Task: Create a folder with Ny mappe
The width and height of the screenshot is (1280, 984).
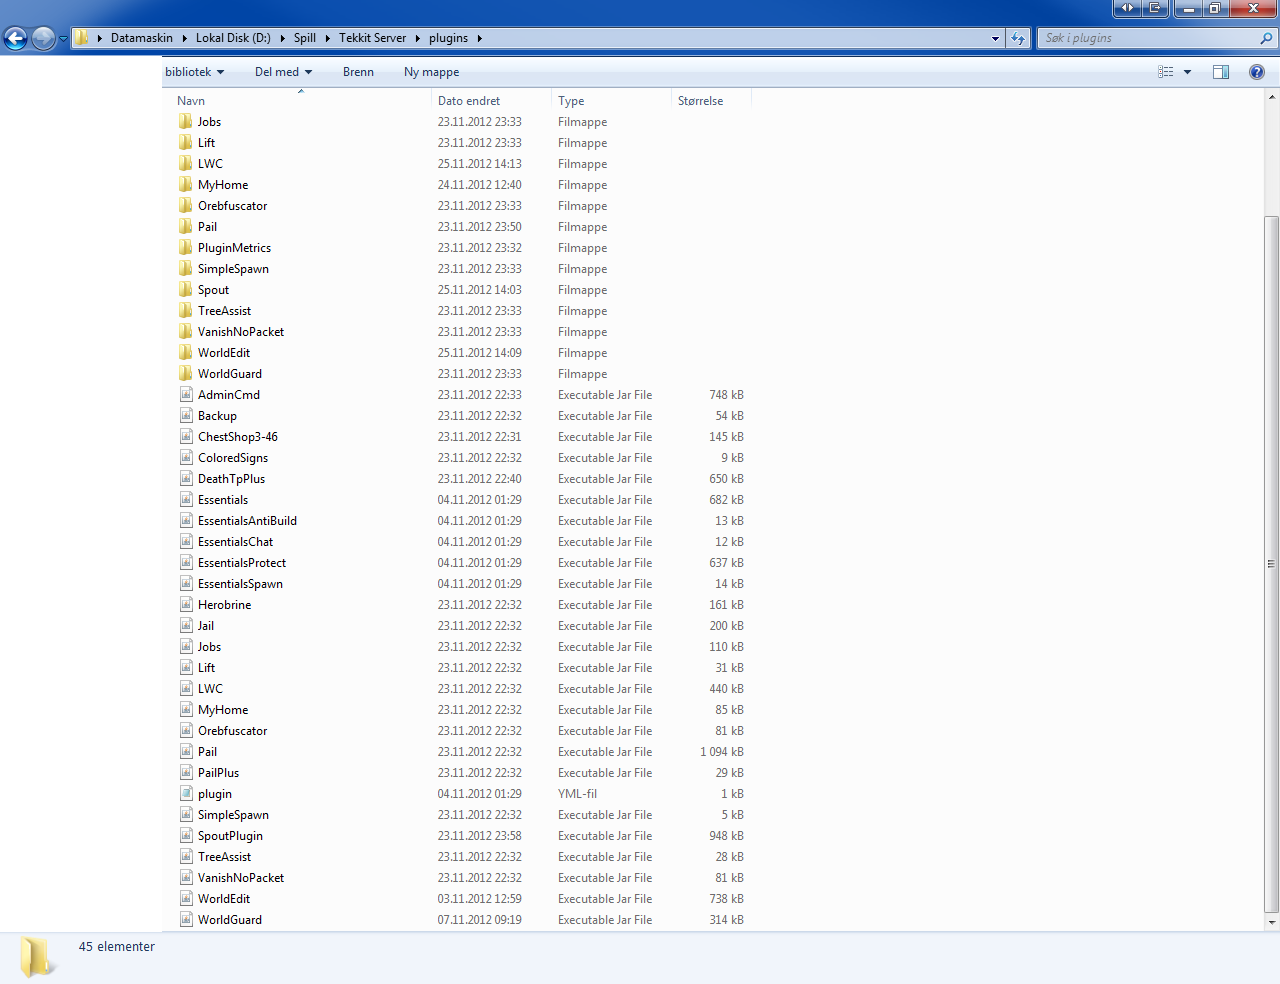Action: click(x=432, y=72)
